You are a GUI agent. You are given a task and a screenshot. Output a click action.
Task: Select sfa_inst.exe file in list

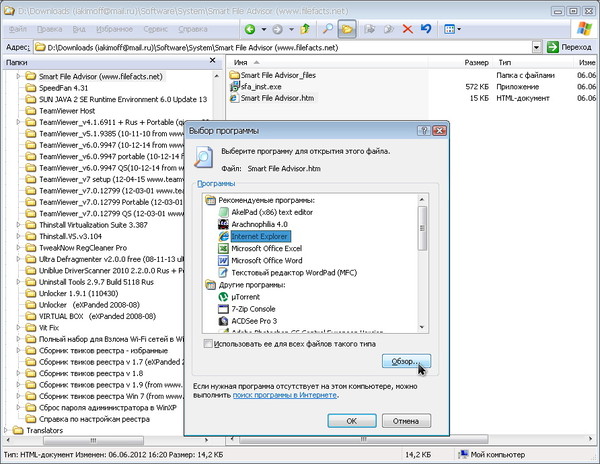(x=261, y=87)
